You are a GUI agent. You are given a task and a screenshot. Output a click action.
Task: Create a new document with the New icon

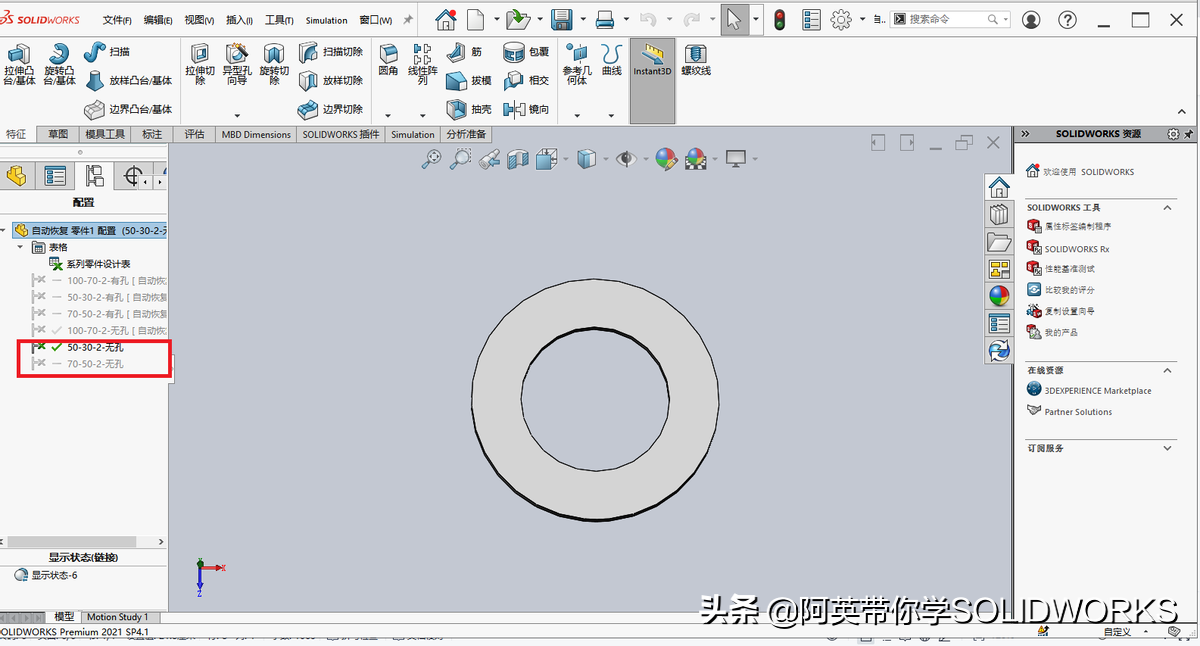(x=476, y=19)
